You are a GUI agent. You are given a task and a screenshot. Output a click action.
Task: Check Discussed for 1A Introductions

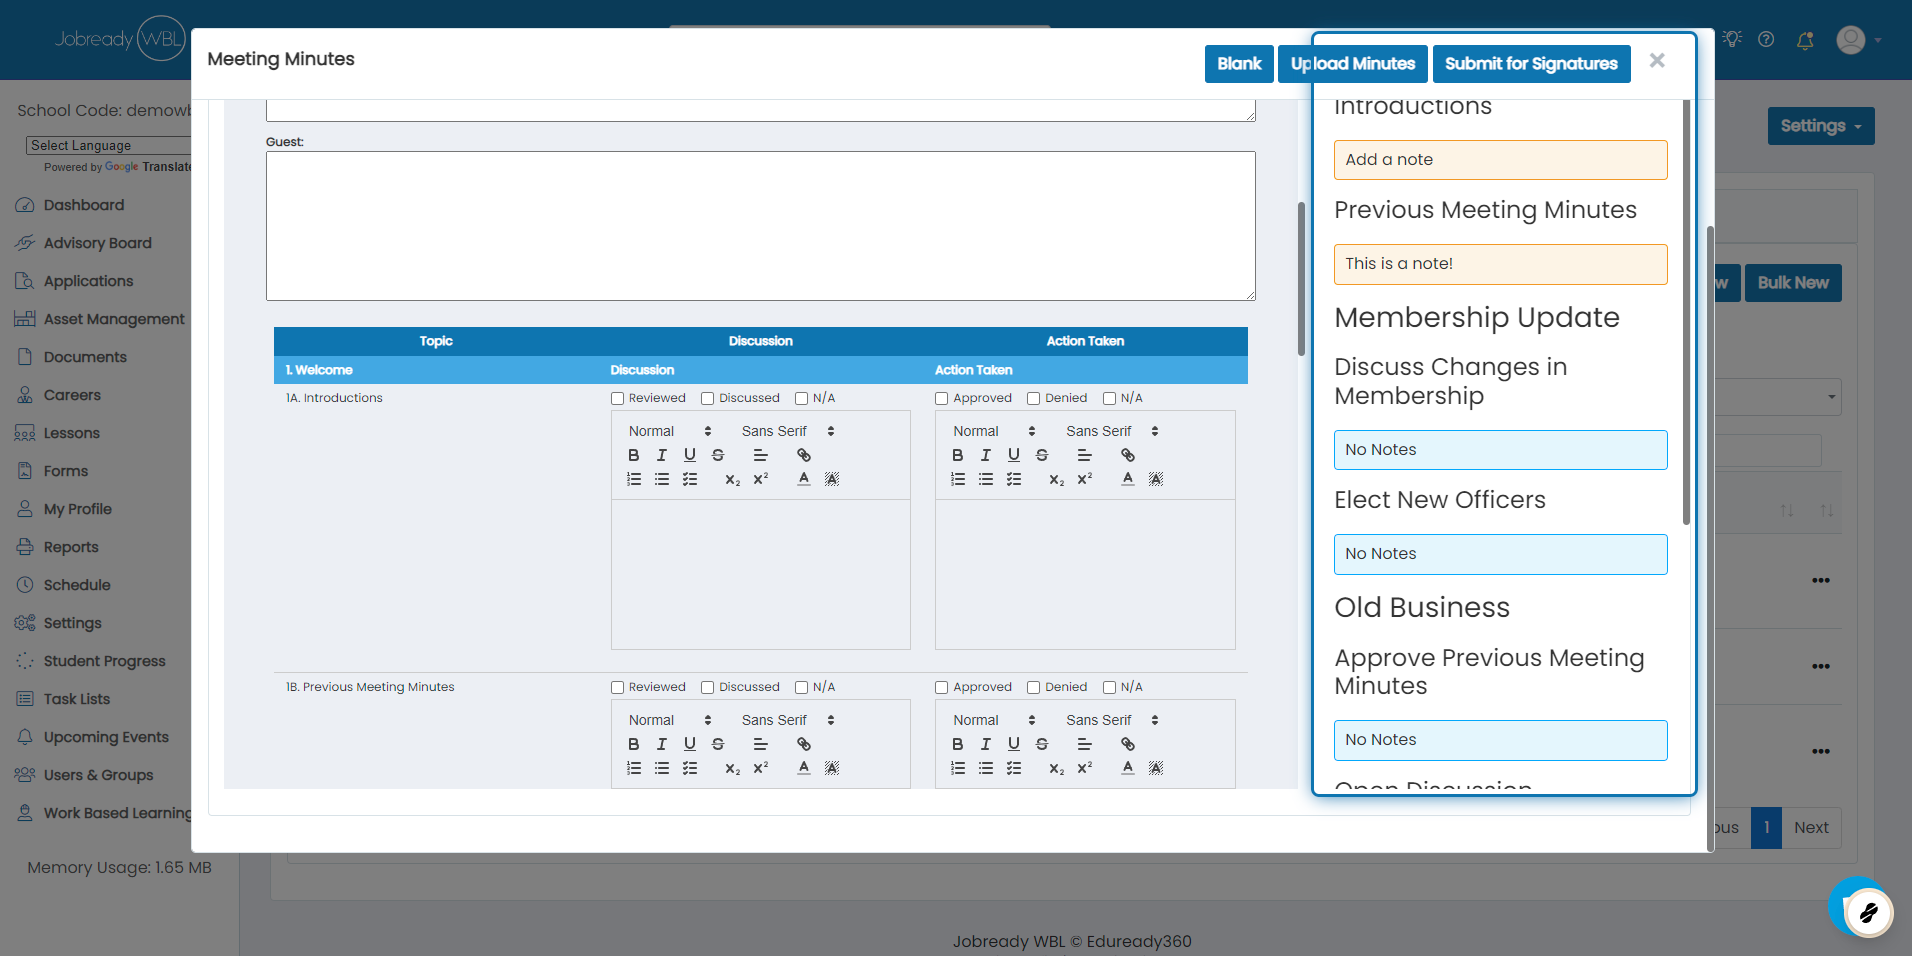coord(707,398)
